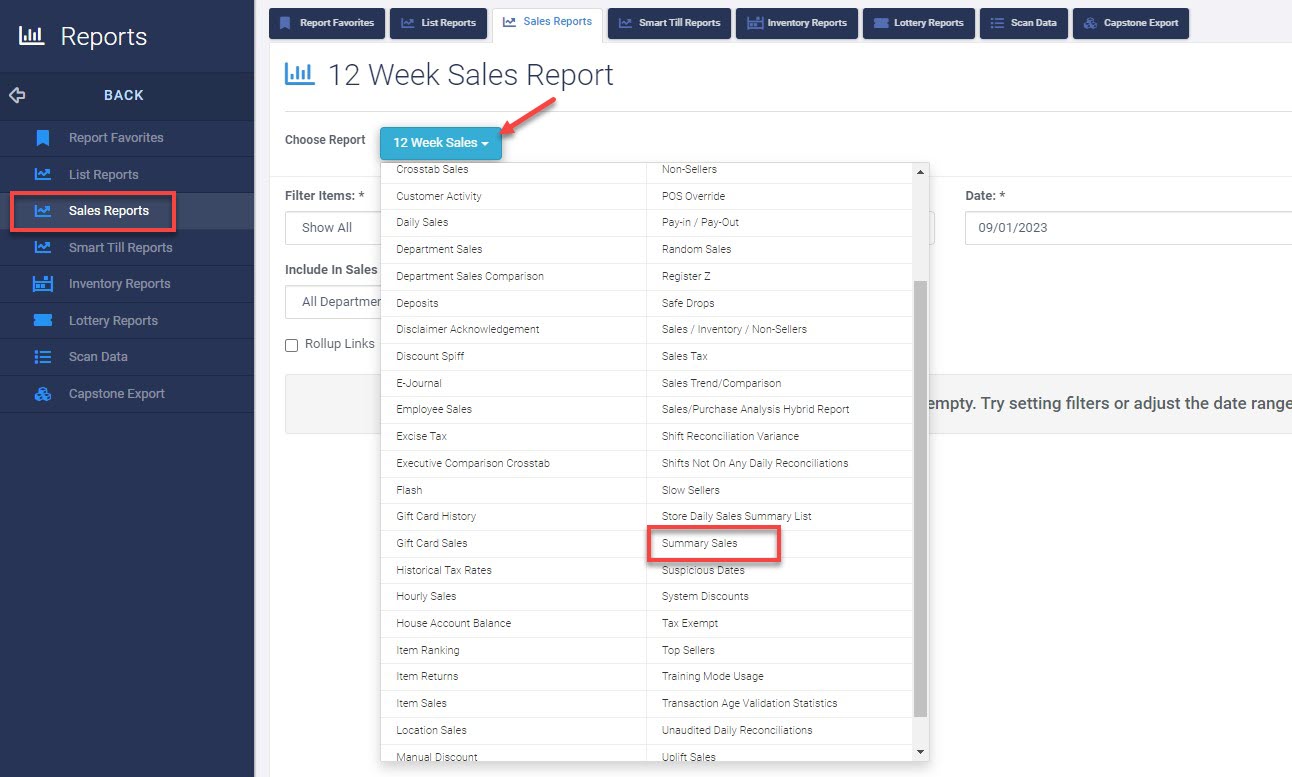Open the All Departments dropdown
This screenshot has height=777, width=1292.
point(333,301)
